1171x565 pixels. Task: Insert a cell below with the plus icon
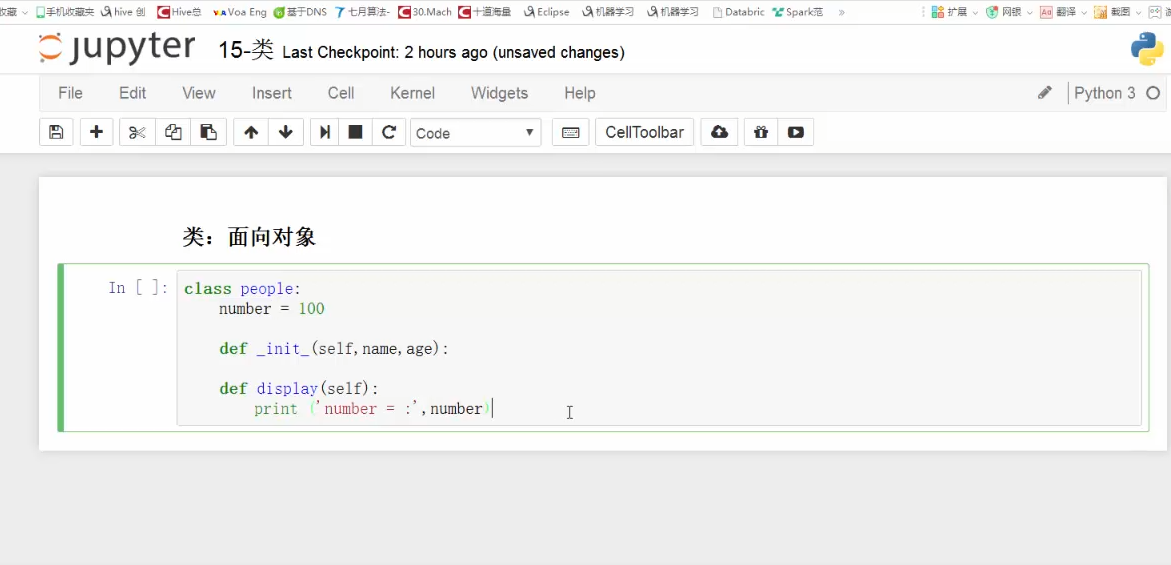(x=96, y=132)
